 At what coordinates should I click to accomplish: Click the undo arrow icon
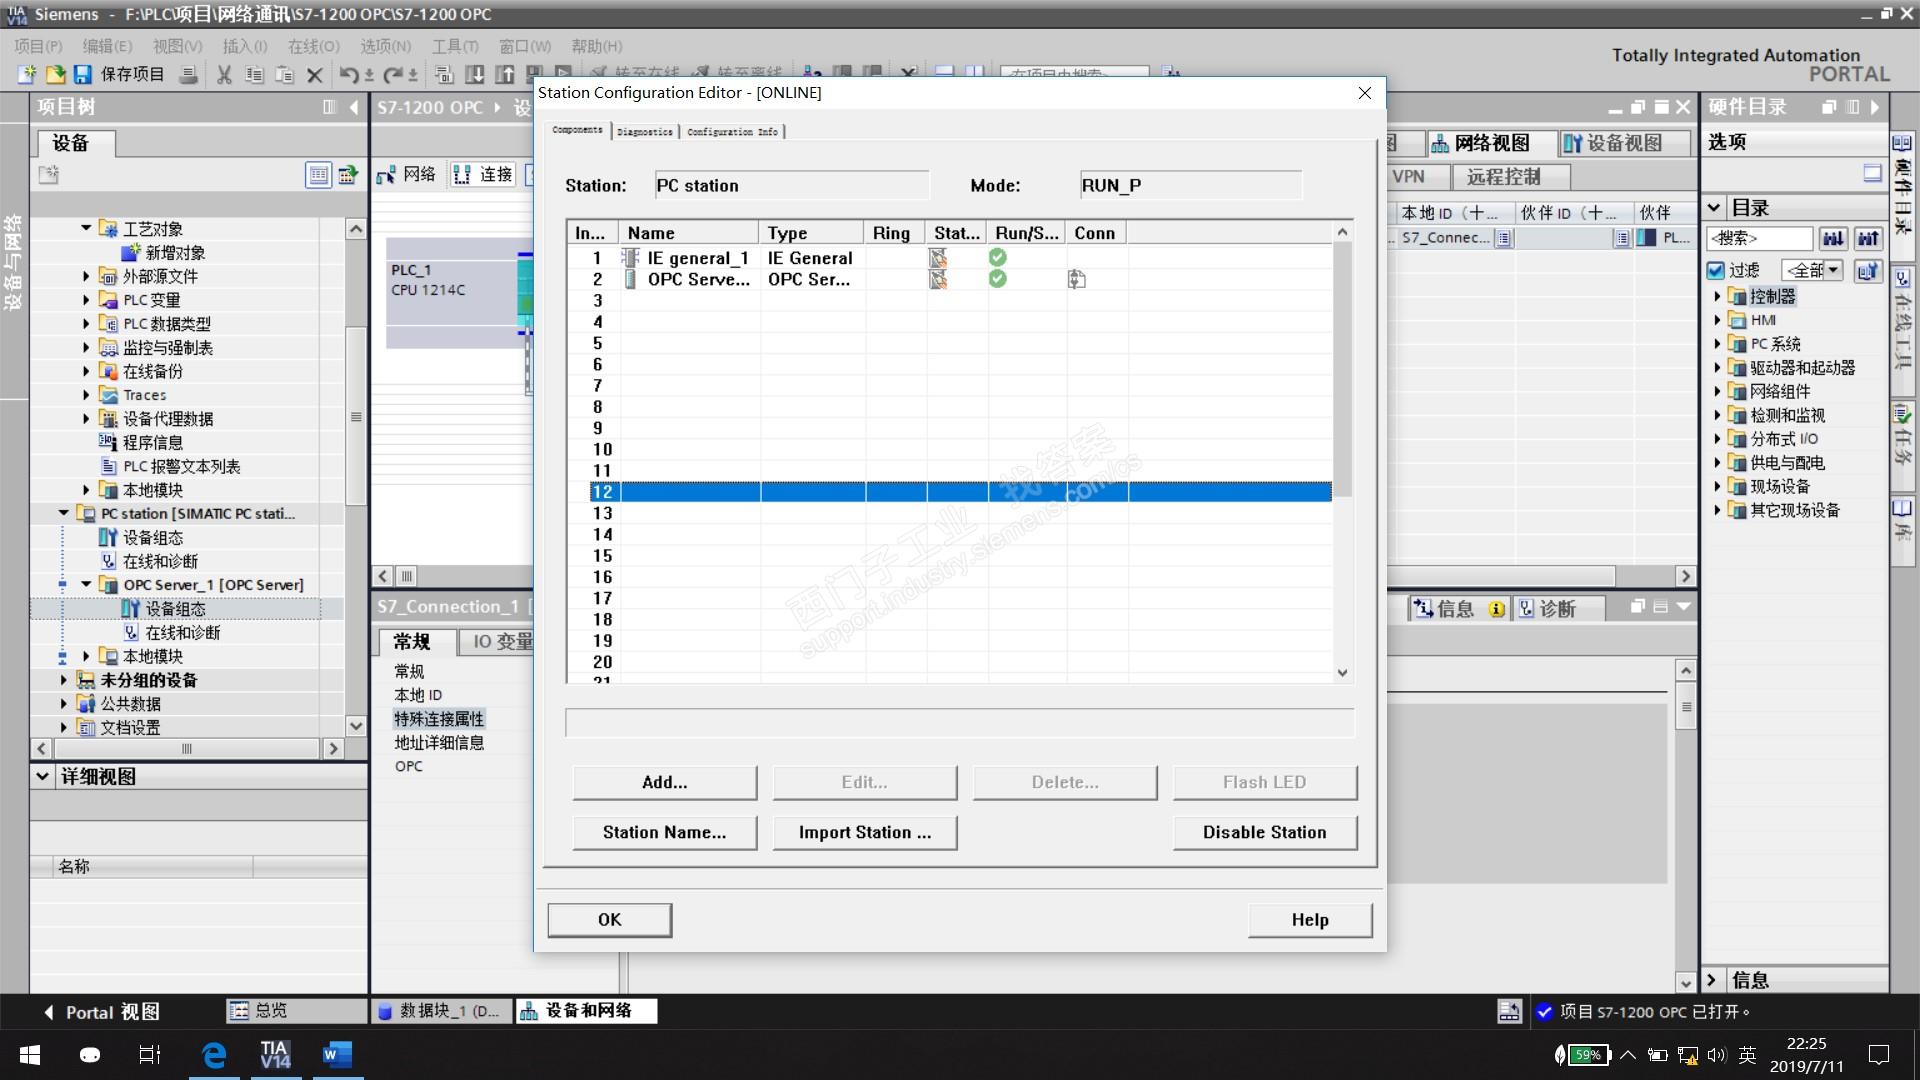[x=348, y=75]
